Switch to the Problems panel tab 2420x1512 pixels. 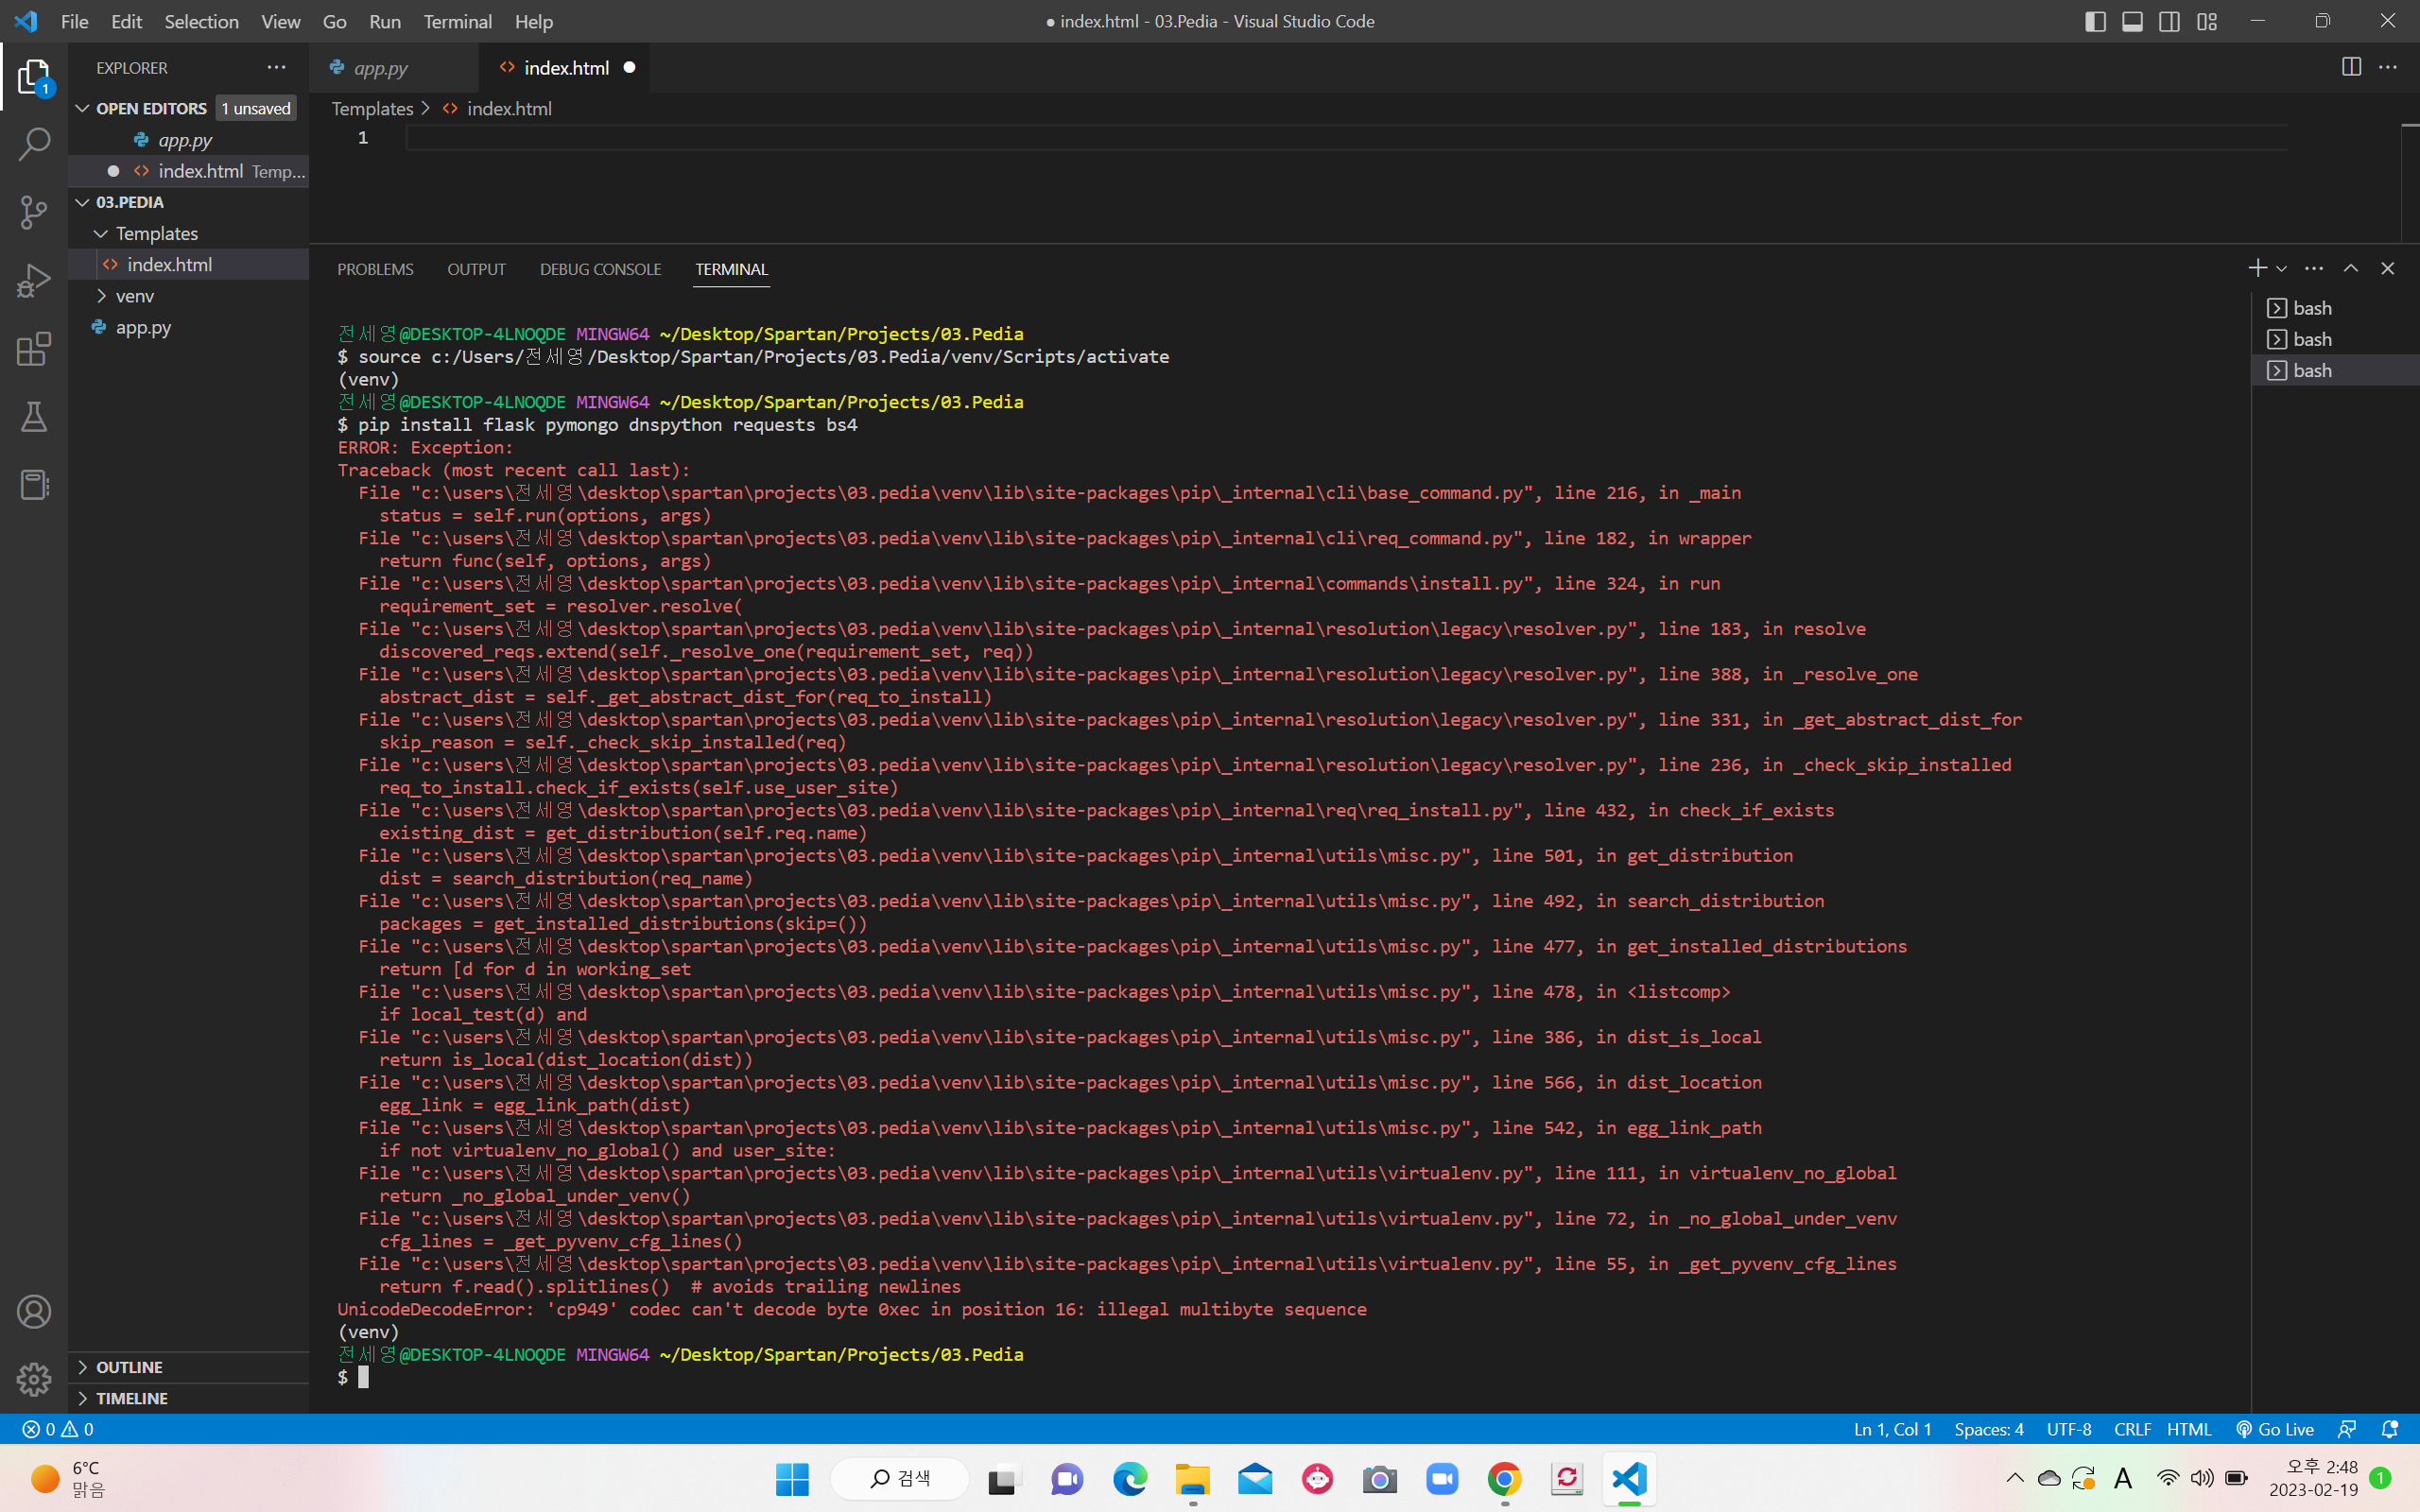coord(375,269)
